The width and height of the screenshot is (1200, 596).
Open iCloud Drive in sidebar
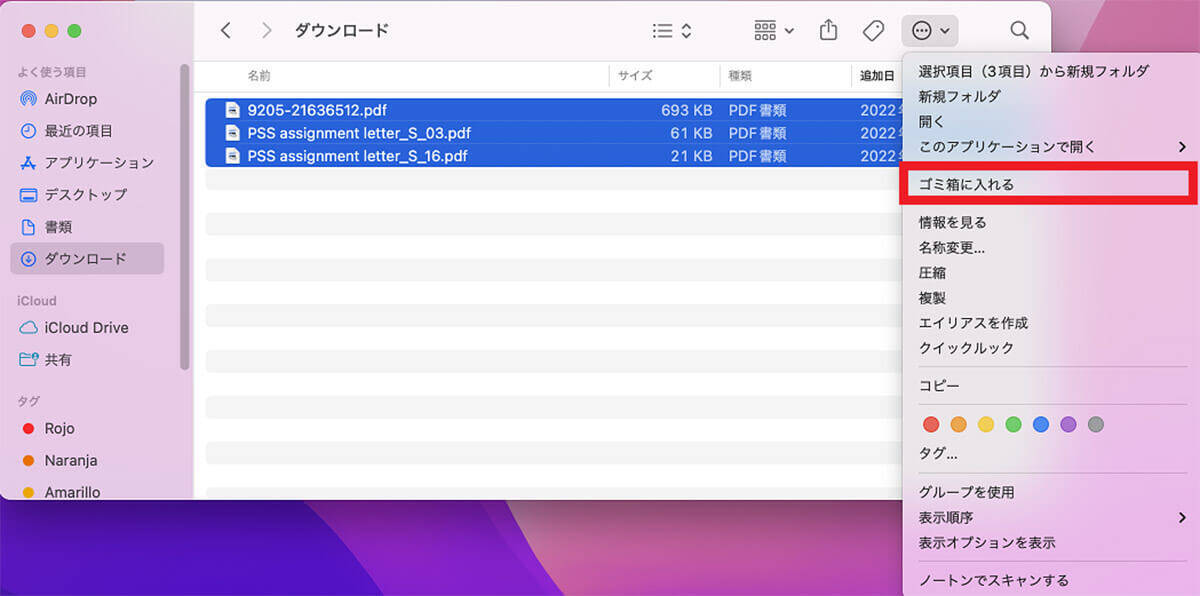click(x=86, y=328)
